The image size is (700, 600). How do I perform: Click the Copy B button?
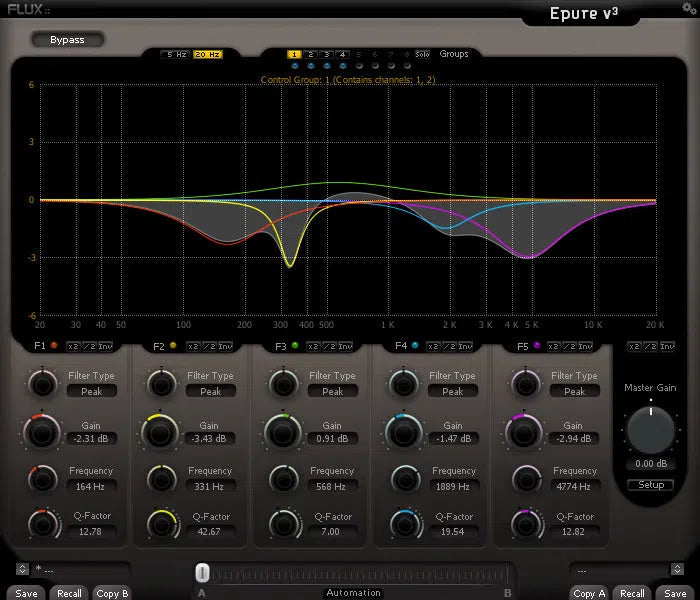pyautogui.click(x=112, y=593)
